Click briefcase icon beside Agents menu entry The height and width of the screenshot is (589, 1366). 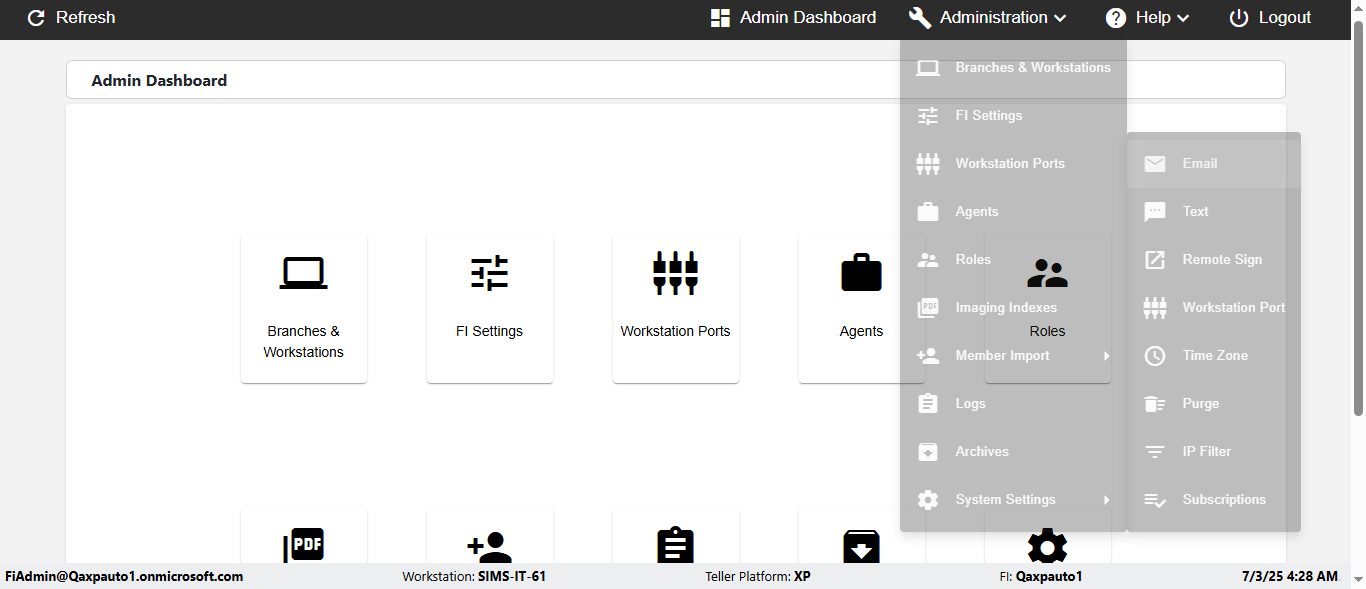(928, 212)
